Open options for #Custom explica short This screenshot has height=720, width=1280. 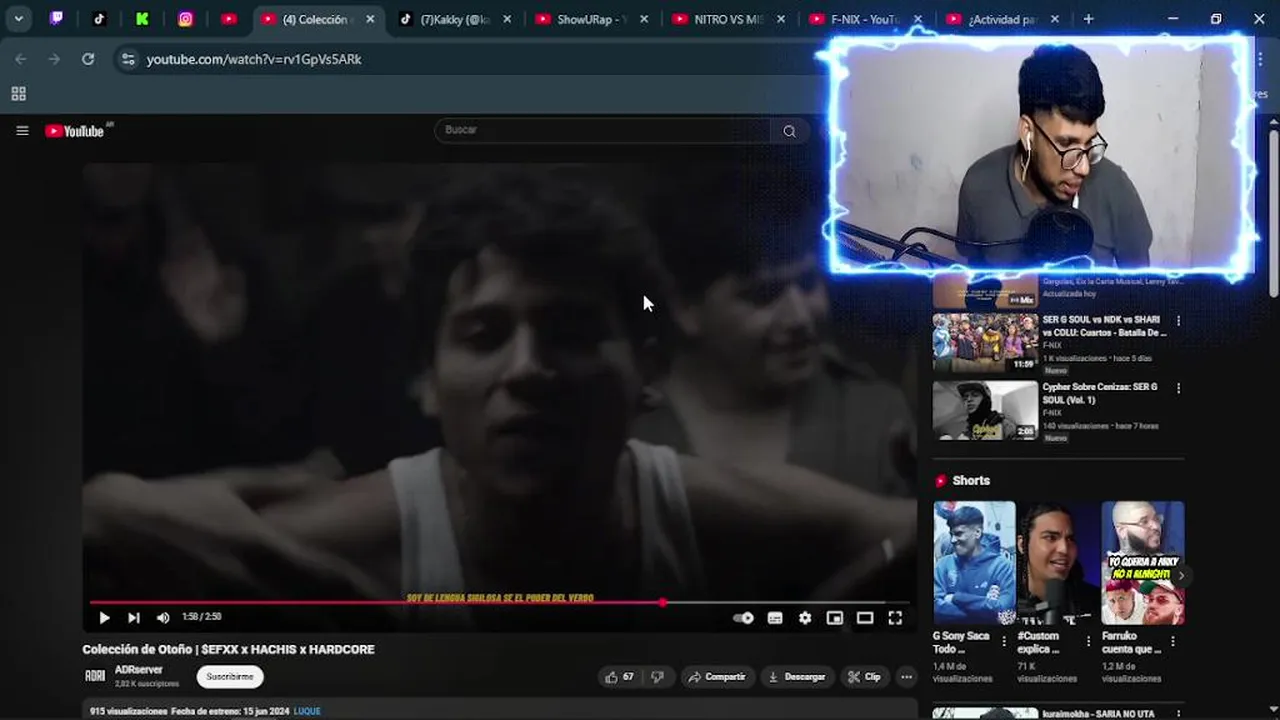point(1088,641)
